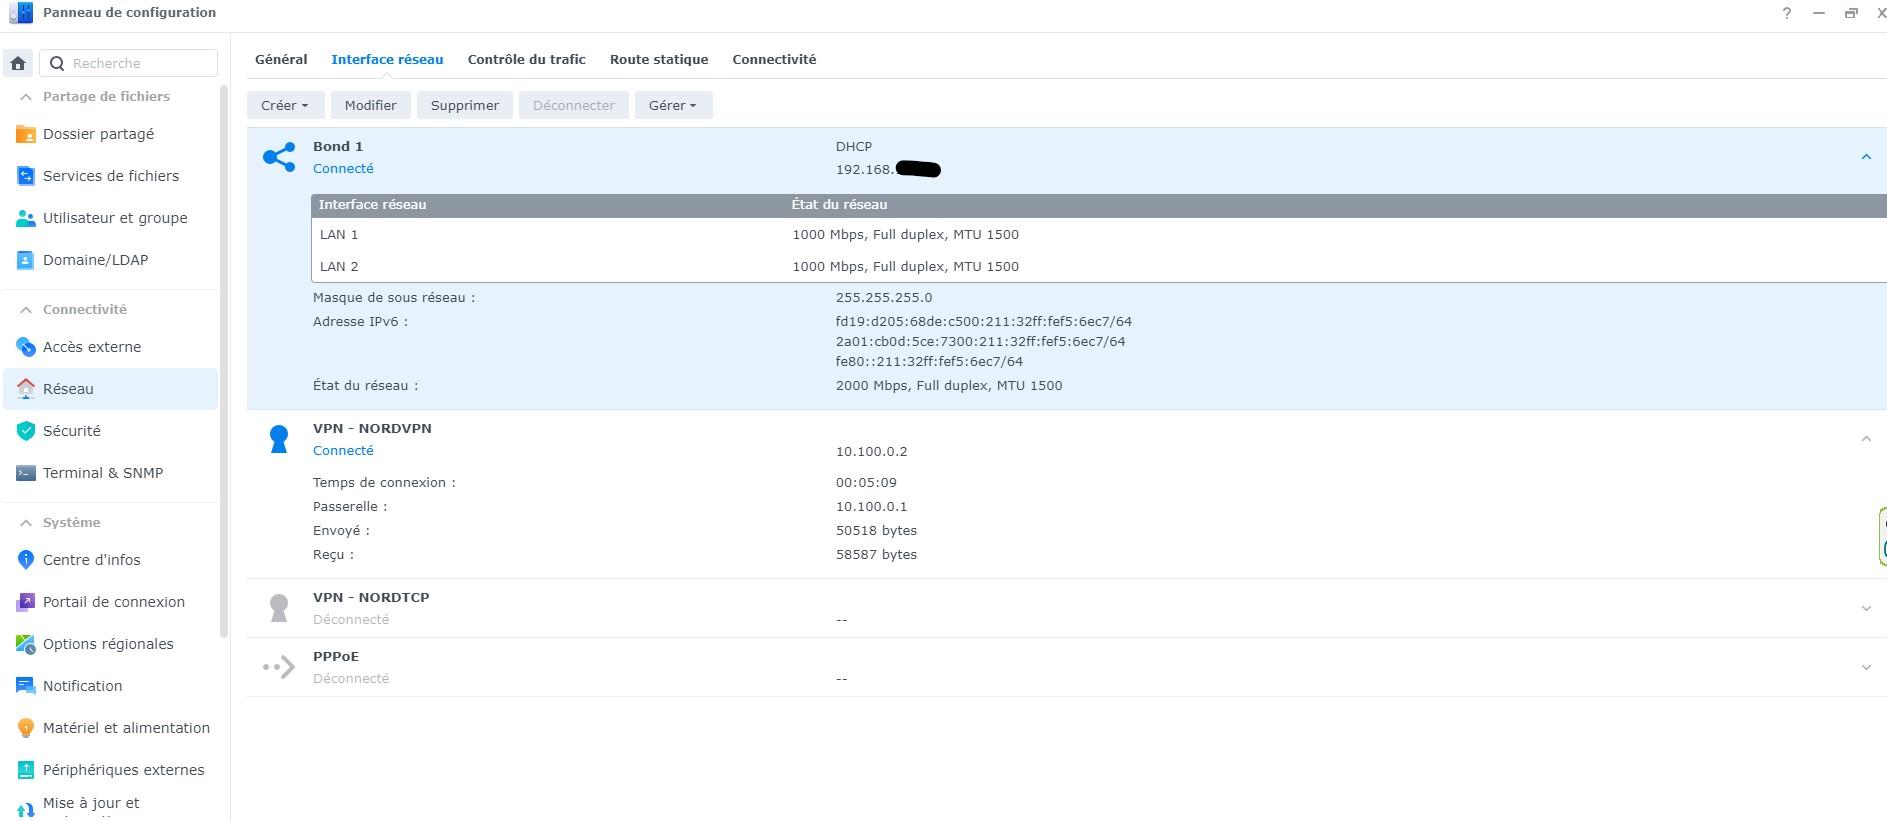Open the Créer dropdown menu
Screen dimensions: 1887x821
click(284, 105)
